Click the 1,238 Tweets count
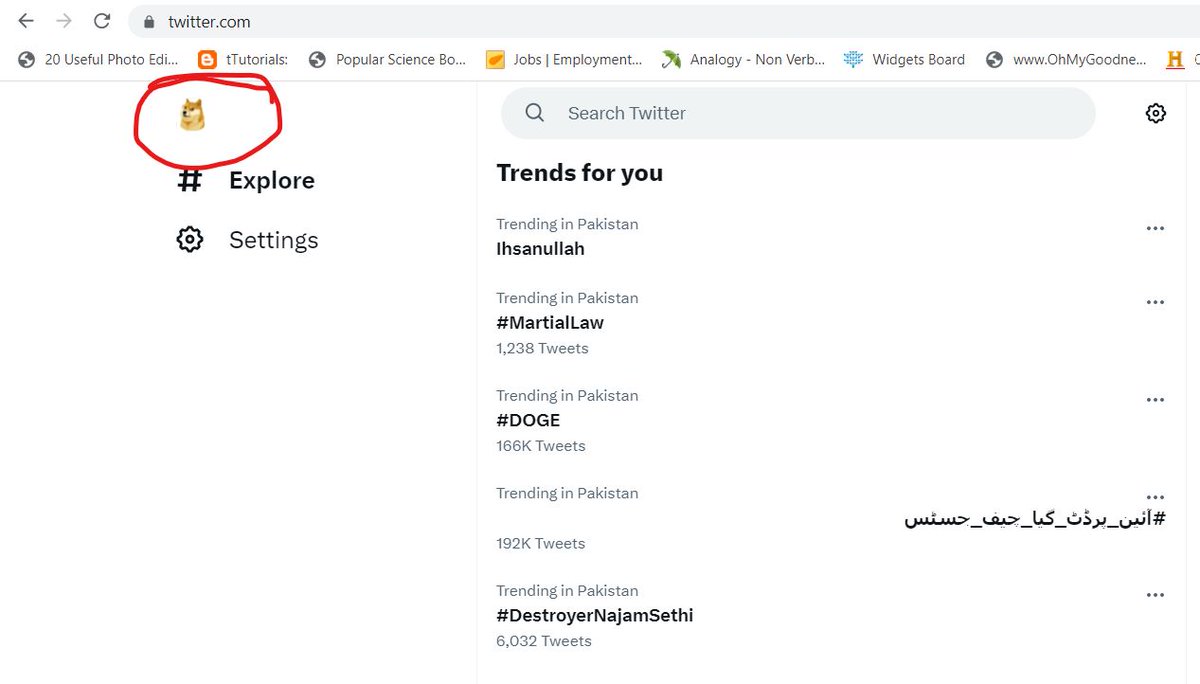This screenshot has height=684, width=1200. (x=542, y=348)
